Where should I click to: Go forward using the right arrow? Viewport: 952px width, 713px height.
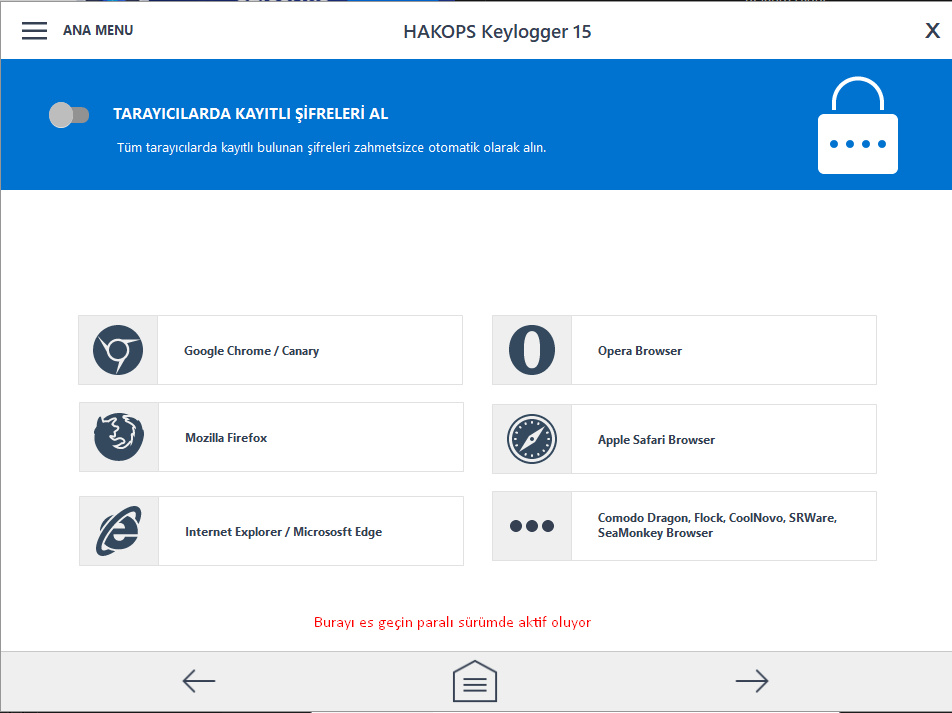tap(751, 681)
